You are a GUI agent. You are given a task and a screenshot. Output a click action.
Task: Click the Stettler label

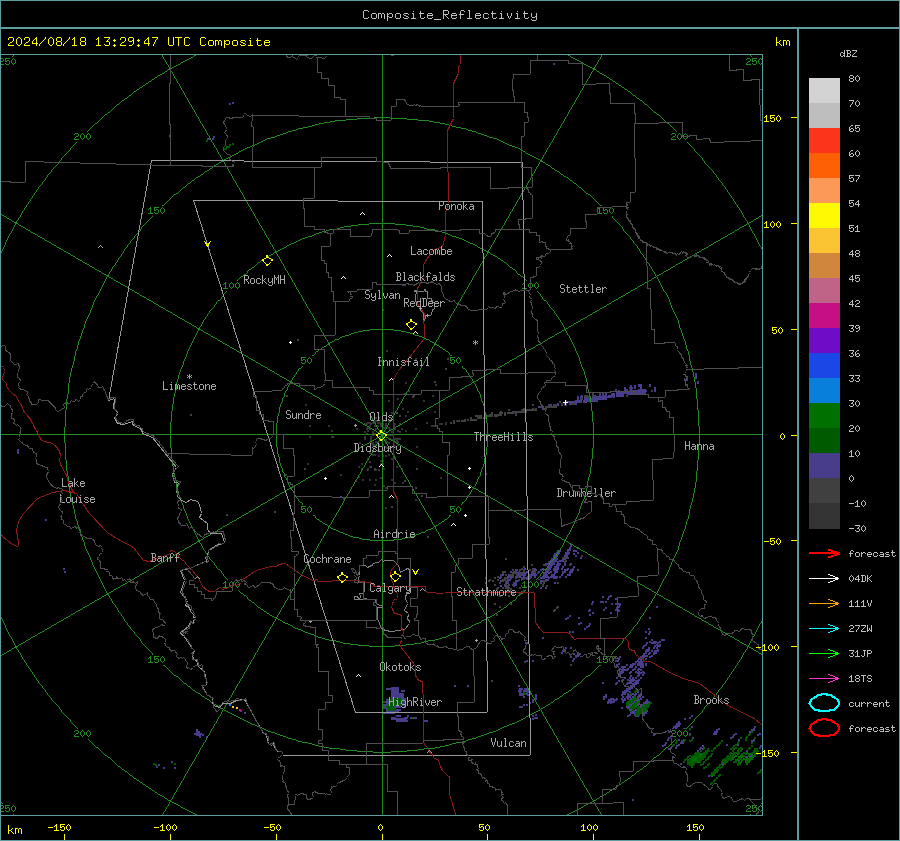pyautogui.click(x=583, y=289)
